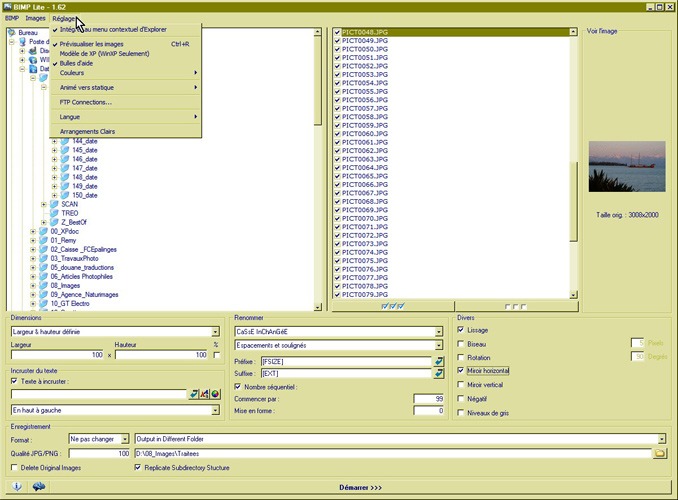
Task: Select FTP Connections... from the menu
Action: tap(85, 101)
